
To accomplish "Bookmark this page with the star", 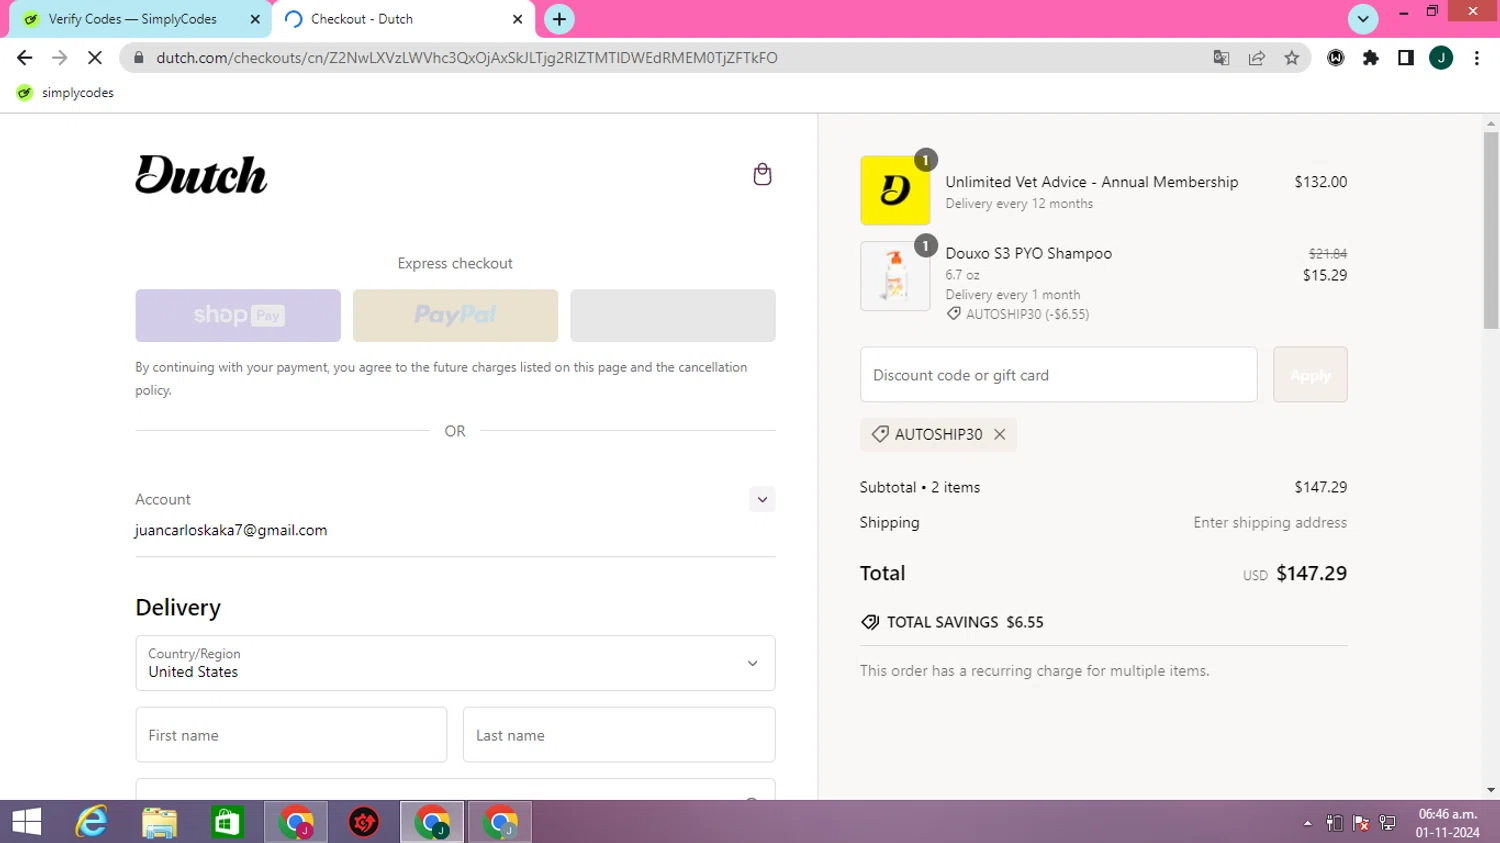I will click(1292, 58).
